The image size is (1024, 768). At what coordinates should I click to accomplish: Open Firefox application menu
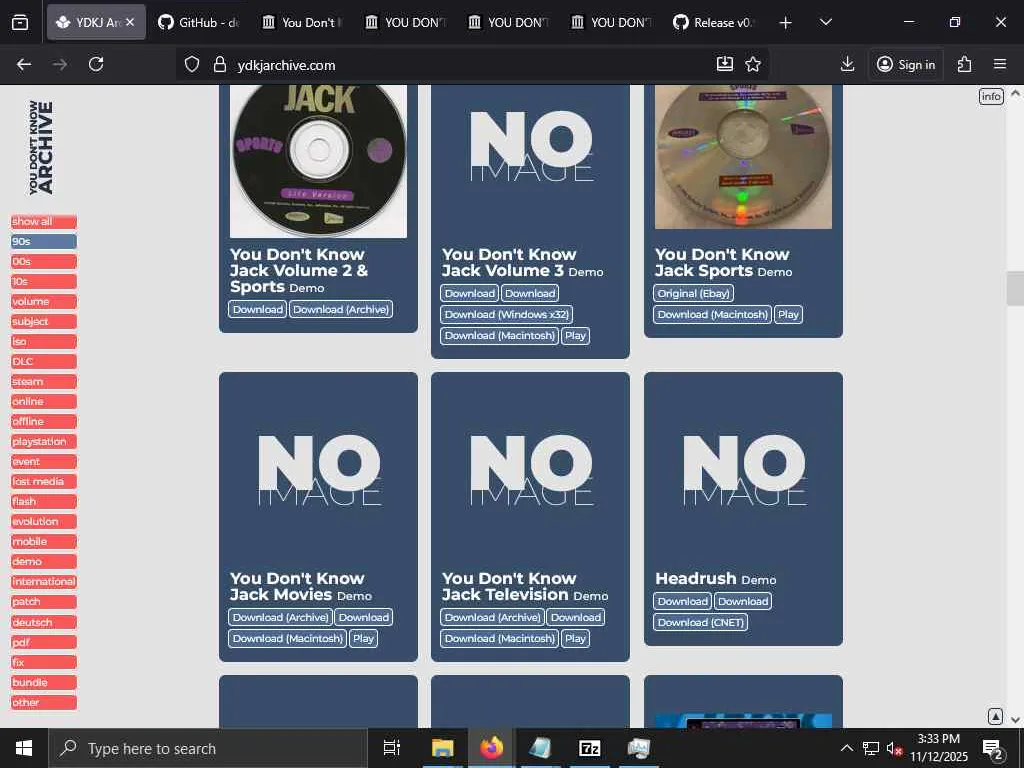pos(1000,64)
